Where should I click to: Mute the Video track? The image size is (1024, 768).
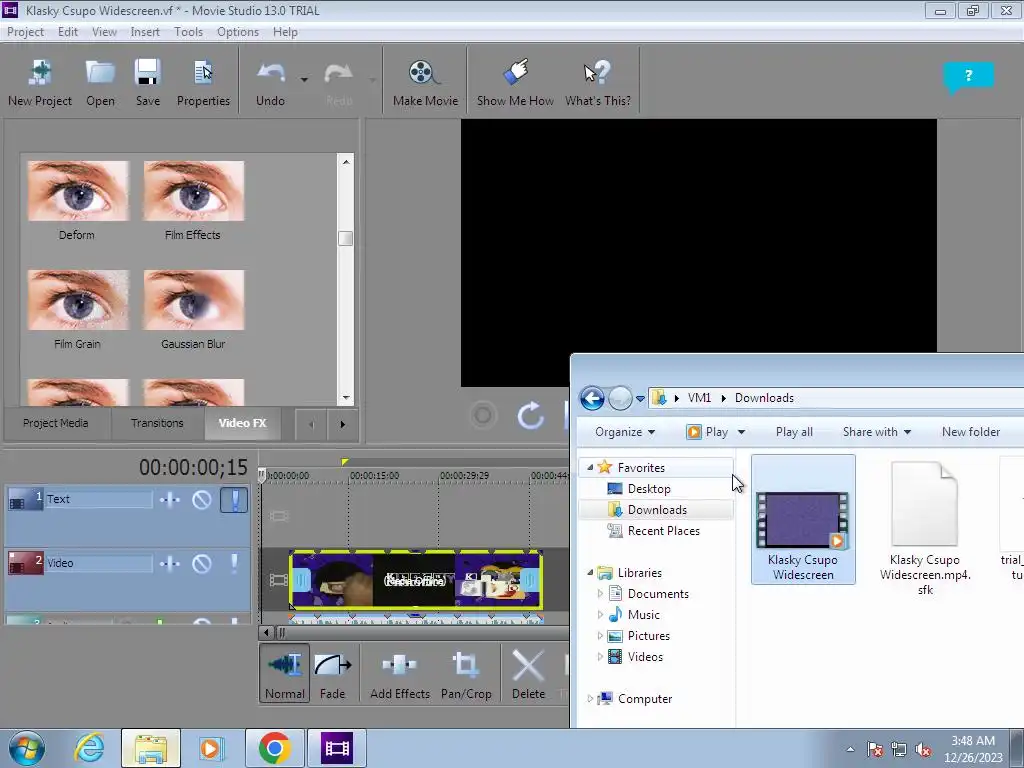click(202, 563)
